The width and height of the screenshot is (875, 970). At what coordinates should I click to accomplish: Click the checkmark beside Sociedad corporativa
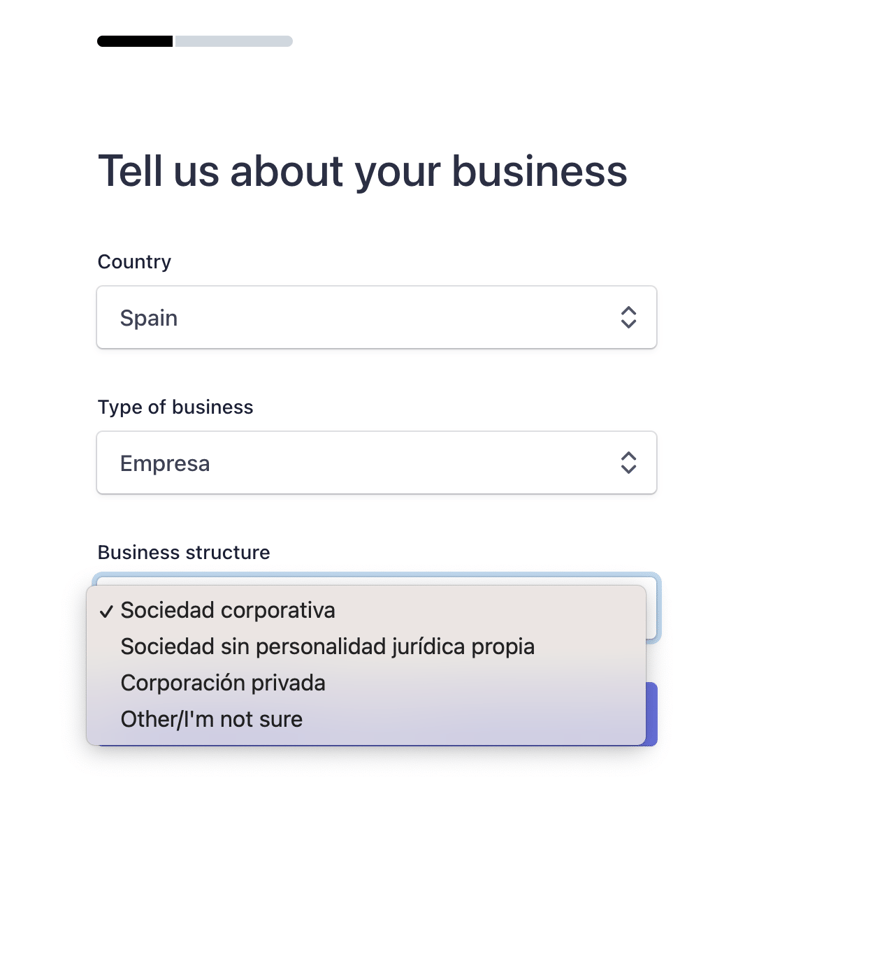point(106,611)
